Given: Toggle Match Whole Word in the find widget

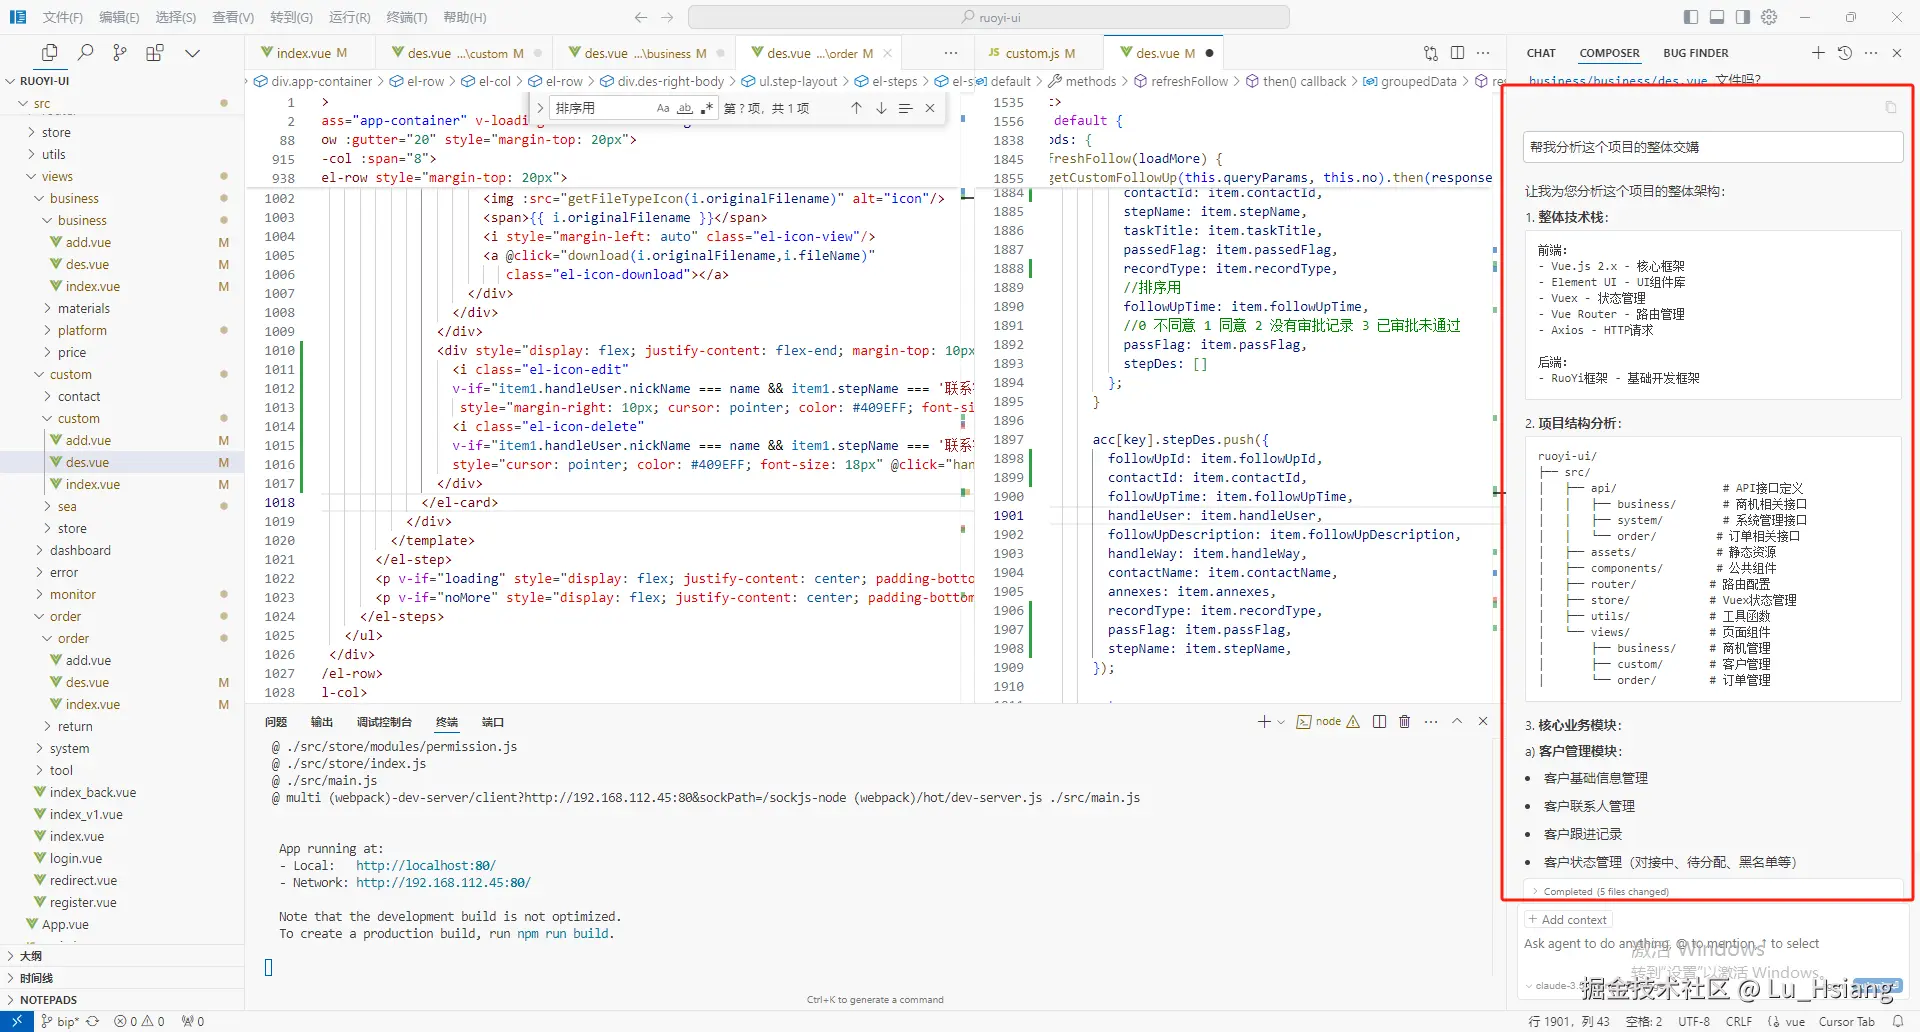Looking at the screenshot, I should point(685,108).
